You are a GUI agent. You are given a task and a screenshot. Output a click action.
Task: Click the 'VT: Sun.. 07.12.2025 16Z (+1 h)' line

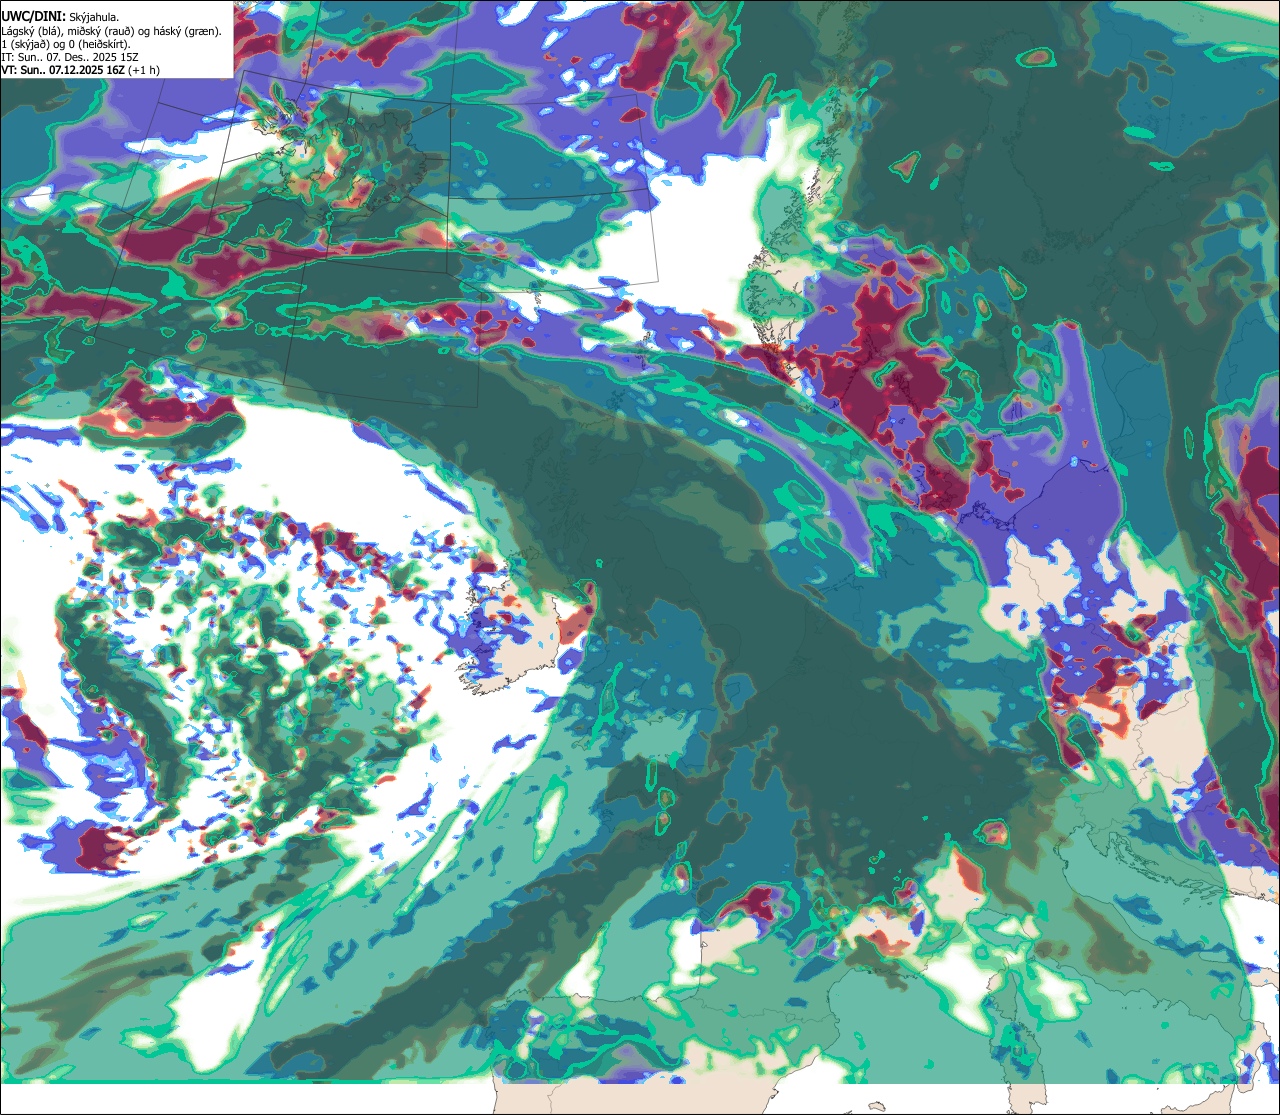tap(81, 70)
